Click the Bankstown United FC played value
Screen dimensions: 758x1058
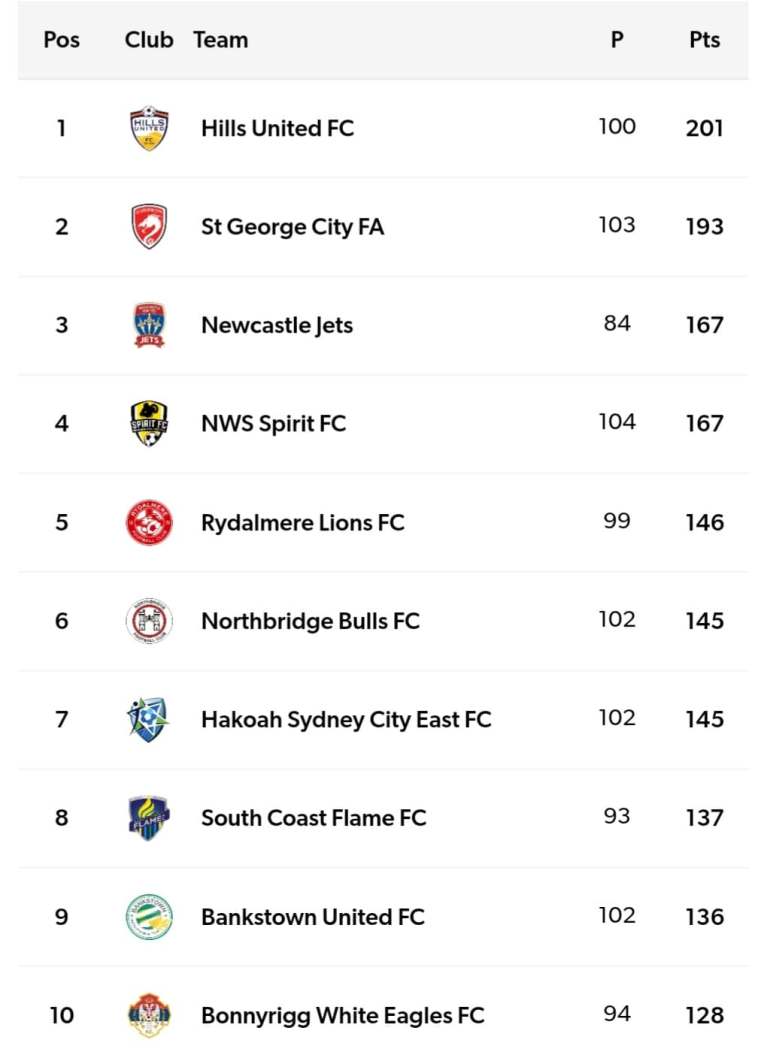tap(617, 916)
